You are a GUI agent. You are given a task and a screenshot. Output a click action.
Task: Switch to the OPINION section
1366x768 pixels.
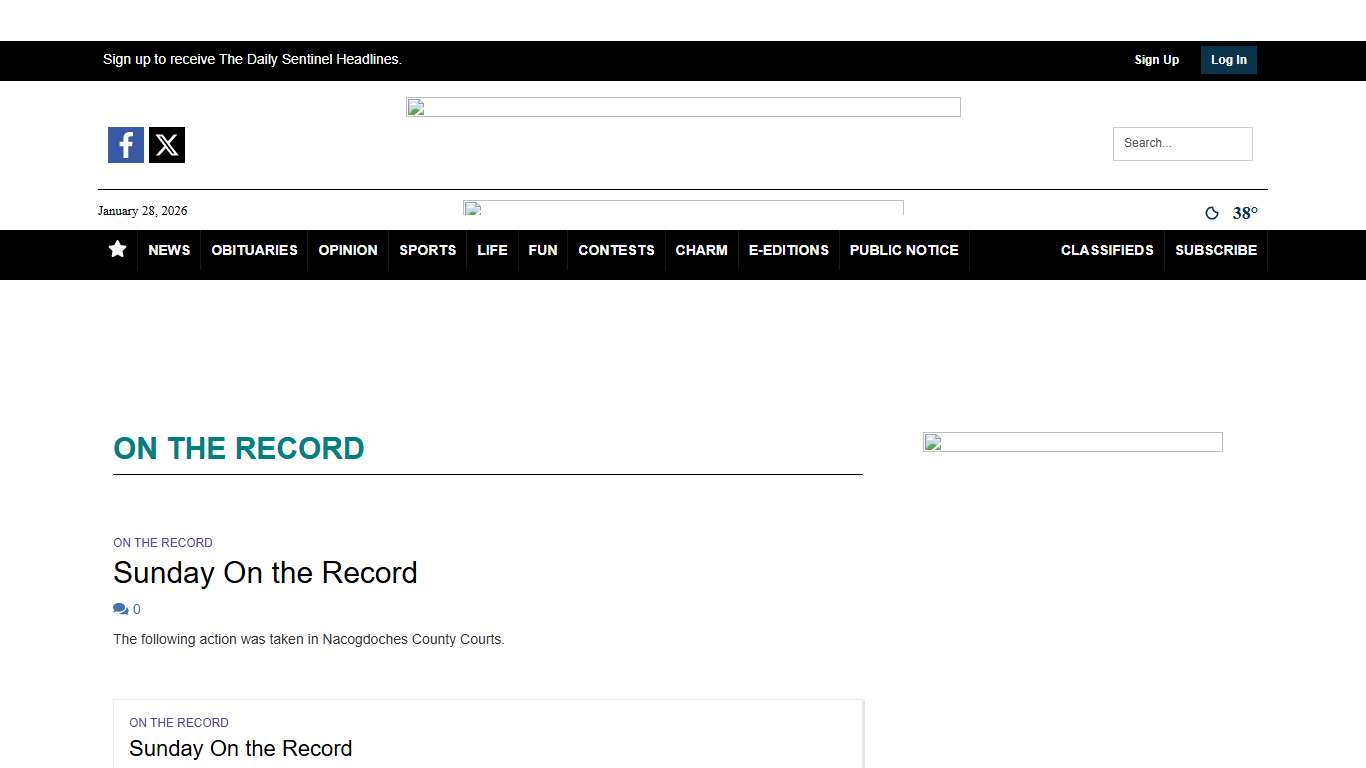click(x=347, y=250)
